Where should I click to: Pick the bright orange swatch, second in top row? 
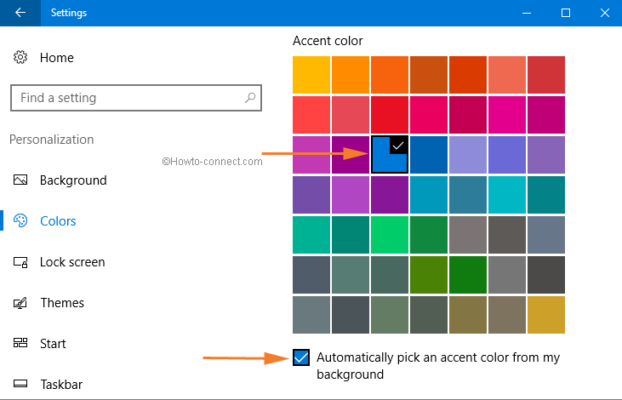point(350,75)
